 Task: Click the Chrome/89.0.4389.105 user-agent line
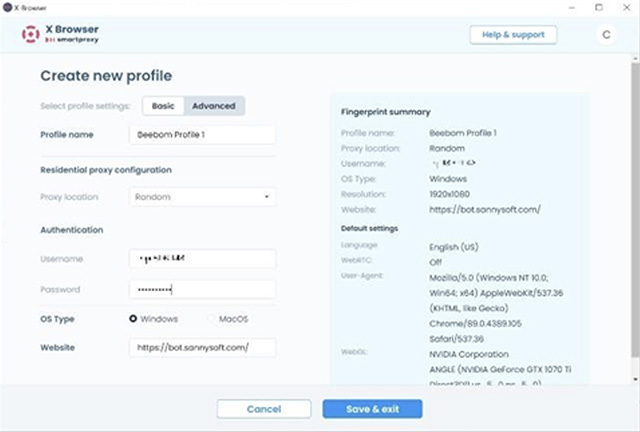tap(475, 323)
